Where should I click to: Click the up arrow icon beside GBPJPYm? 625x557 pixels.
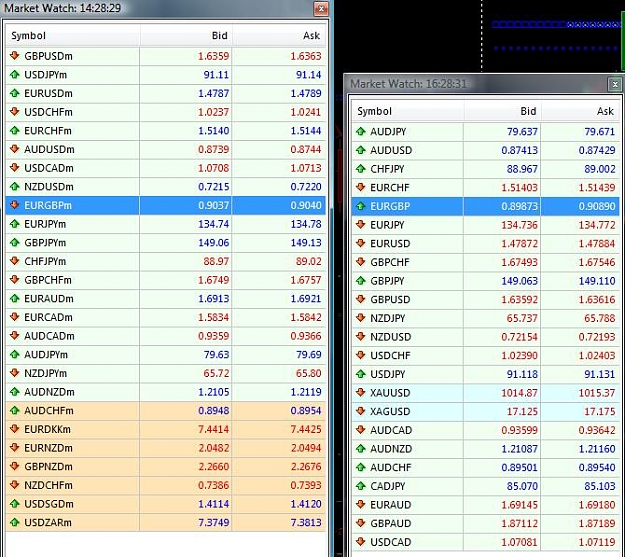15,242
